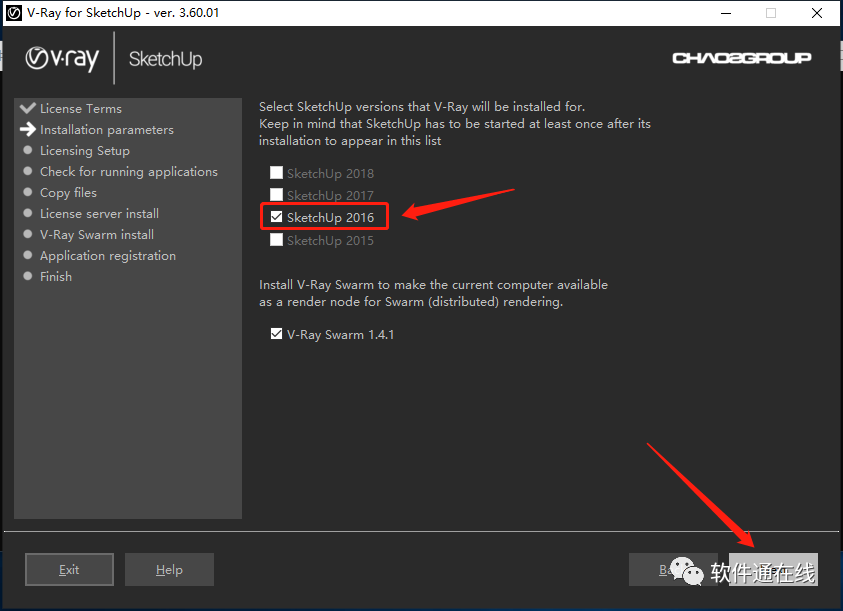
Task: Click the V-Ray logo in header
Action: point(62,58)
